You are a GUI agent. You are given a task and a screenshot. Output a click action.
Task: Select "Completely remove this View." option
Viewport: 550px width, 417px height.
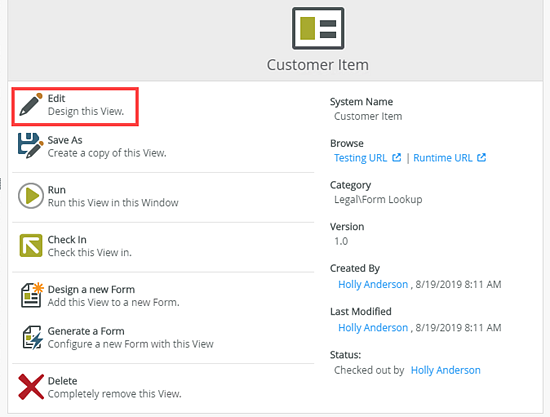tap(114, 394)
